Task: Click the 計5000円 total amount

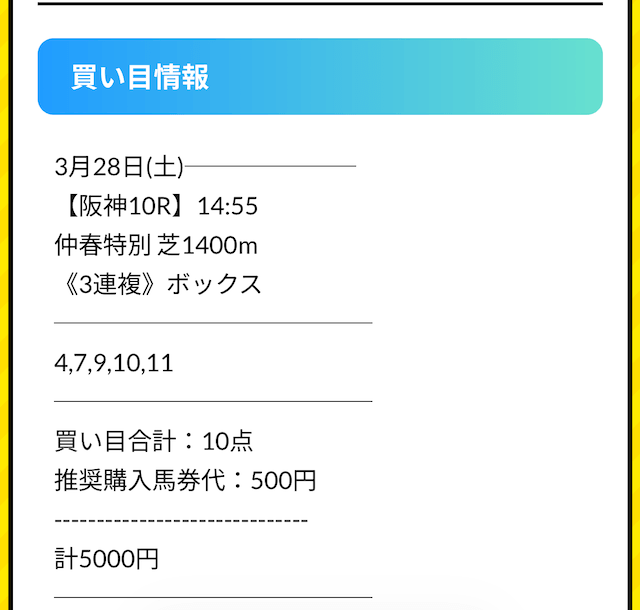Action: [106, 558]
